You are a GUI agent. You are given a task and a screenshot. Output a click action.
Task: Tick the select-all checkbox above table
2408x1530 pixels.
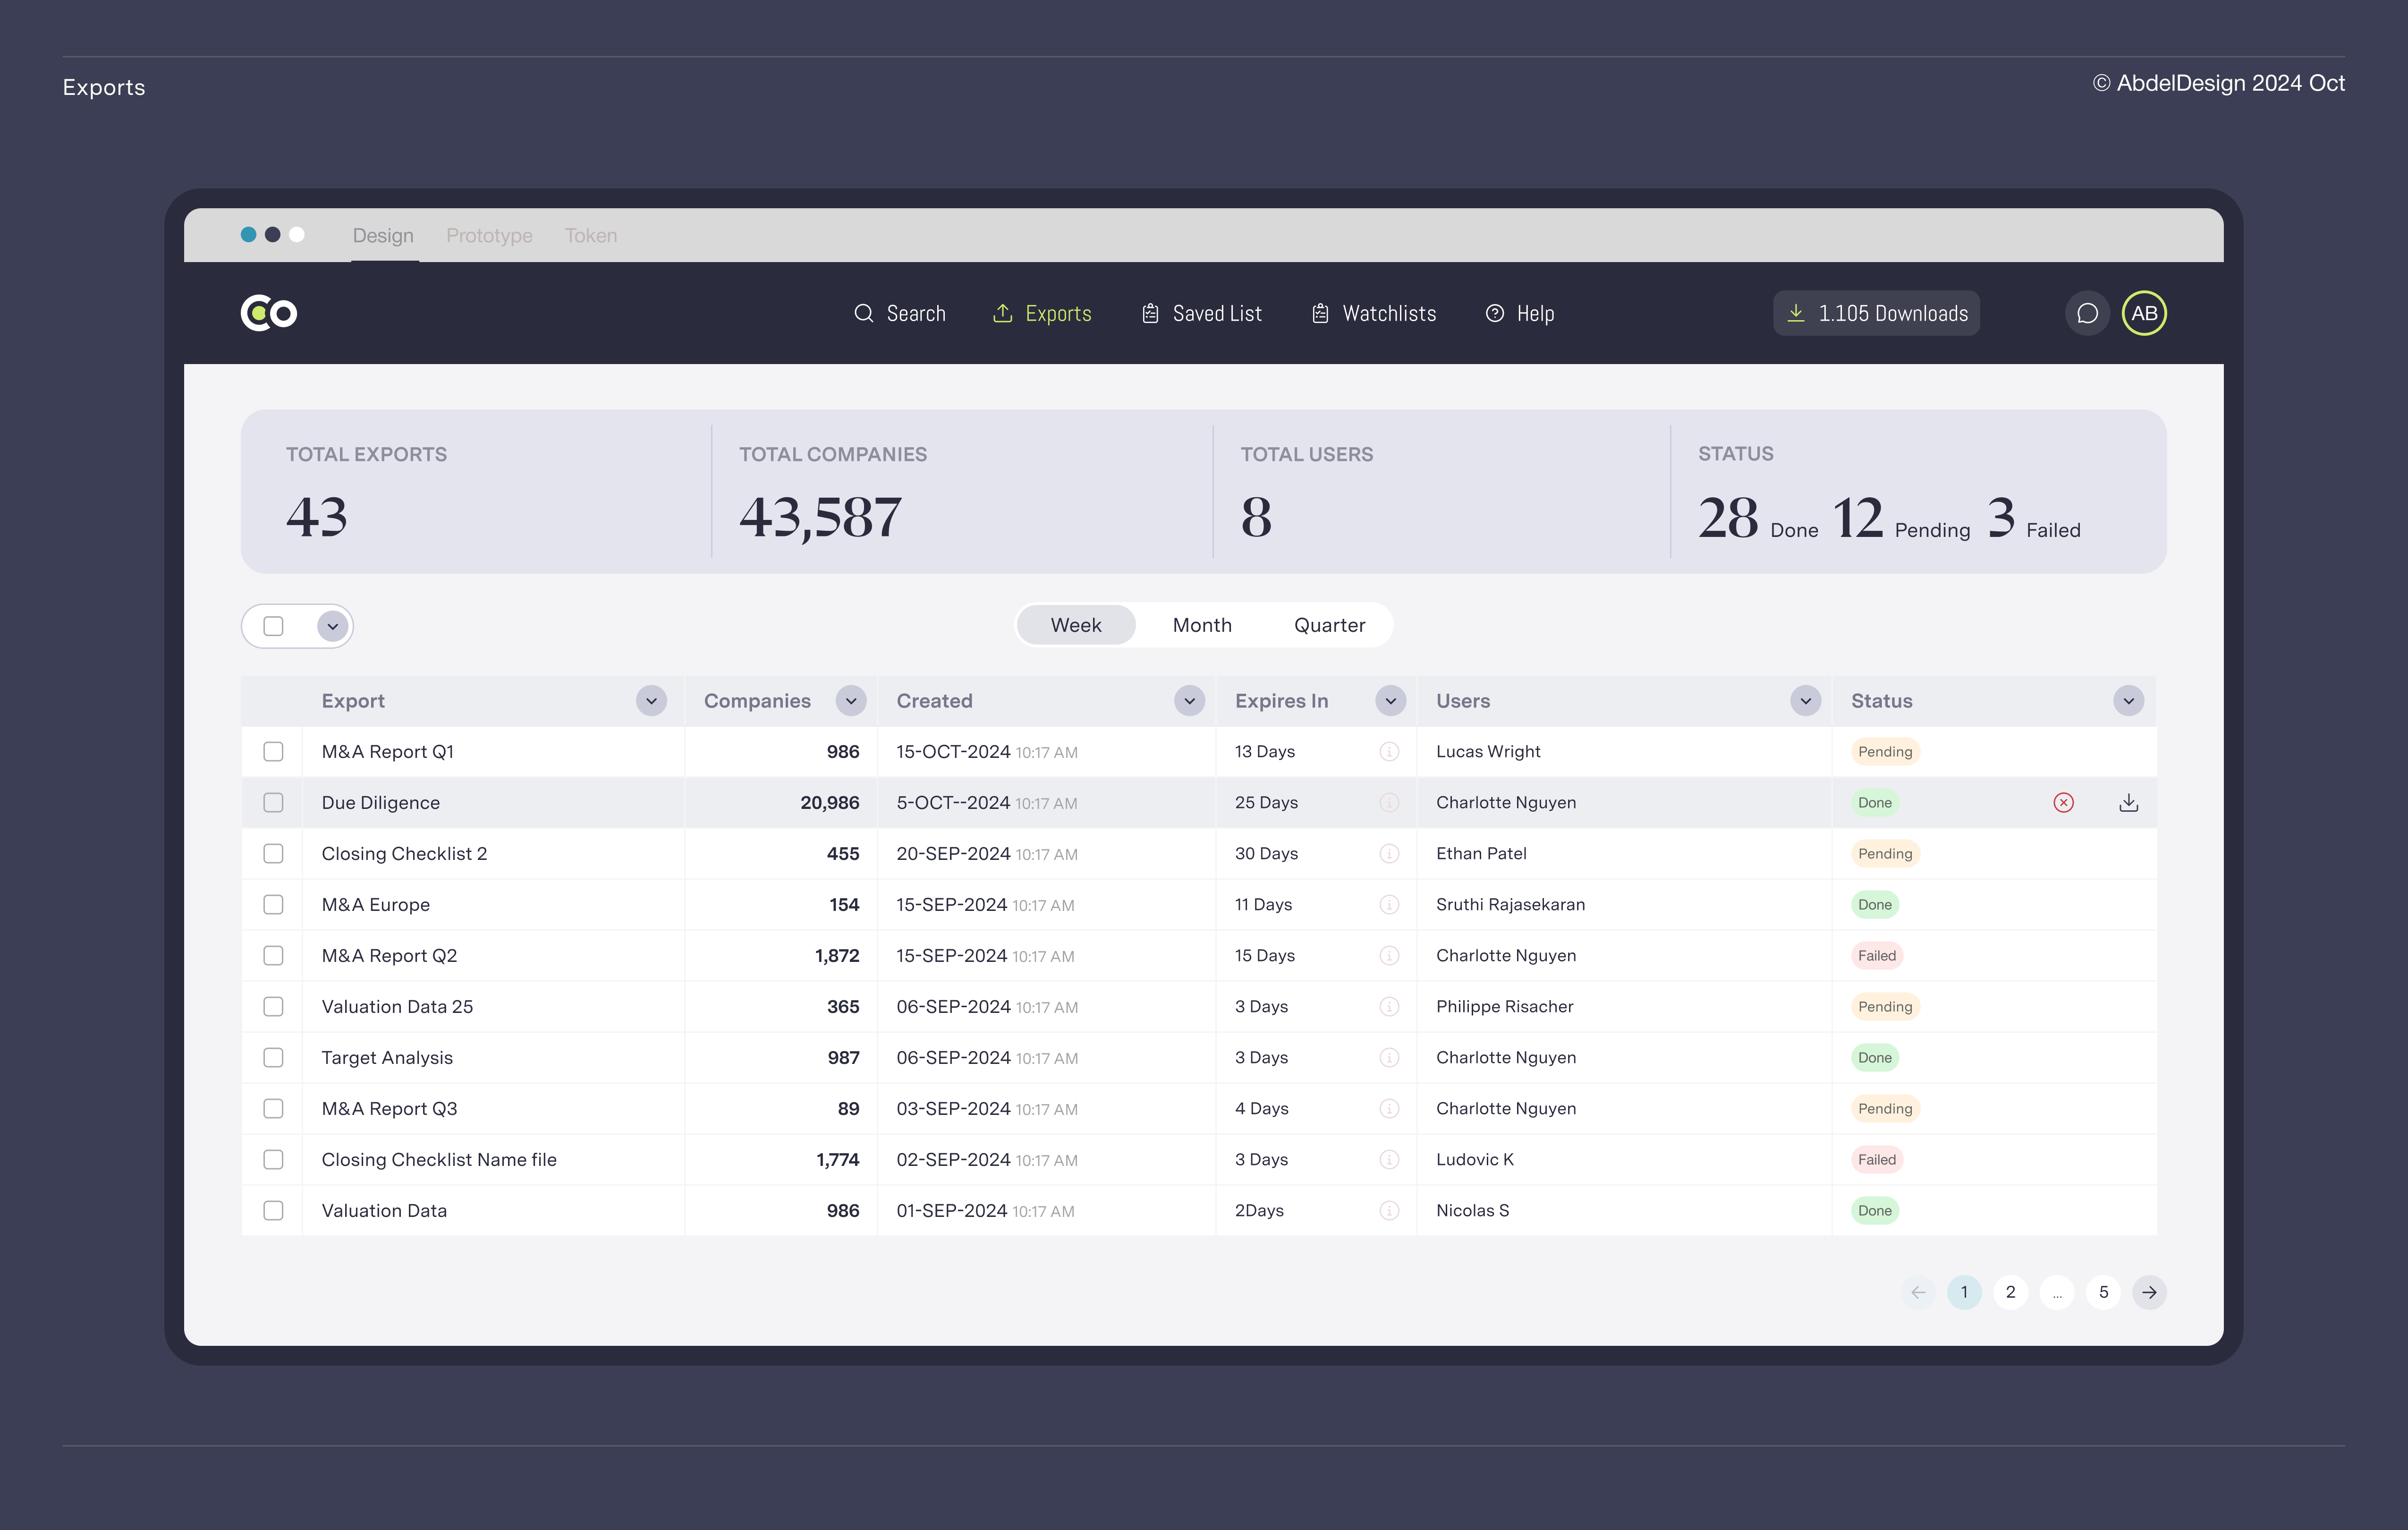click(x=273, y=626)
